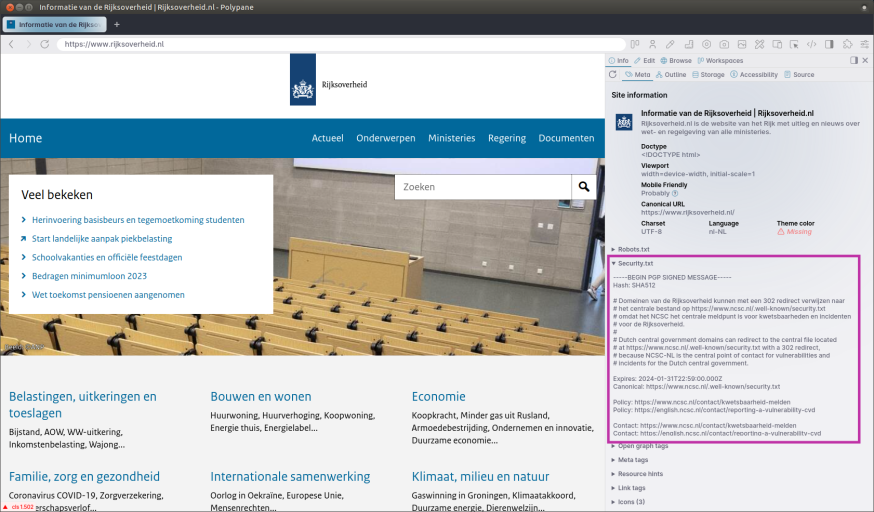Expand the Meta tags section

pyautogui.click(x=629, y=460)
